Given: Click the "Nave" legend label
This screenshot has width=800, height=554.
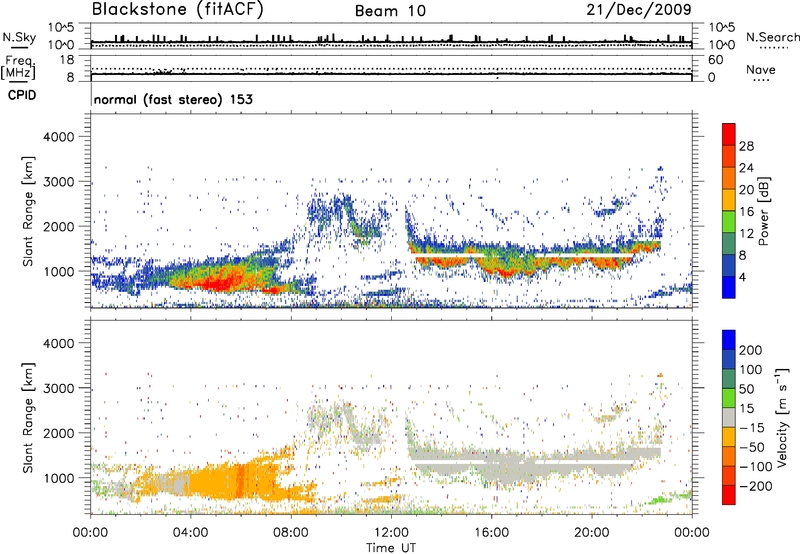Looking at the screenshot, I should click(x=761, y=69).
